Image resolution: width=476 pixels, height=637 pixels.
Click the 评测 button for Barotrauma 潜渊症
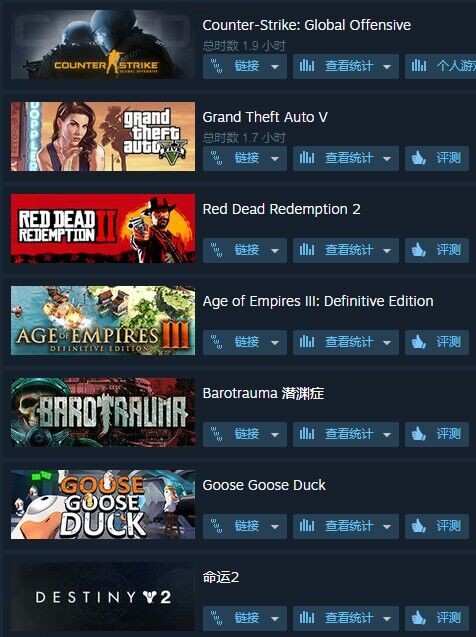(437, 434)
